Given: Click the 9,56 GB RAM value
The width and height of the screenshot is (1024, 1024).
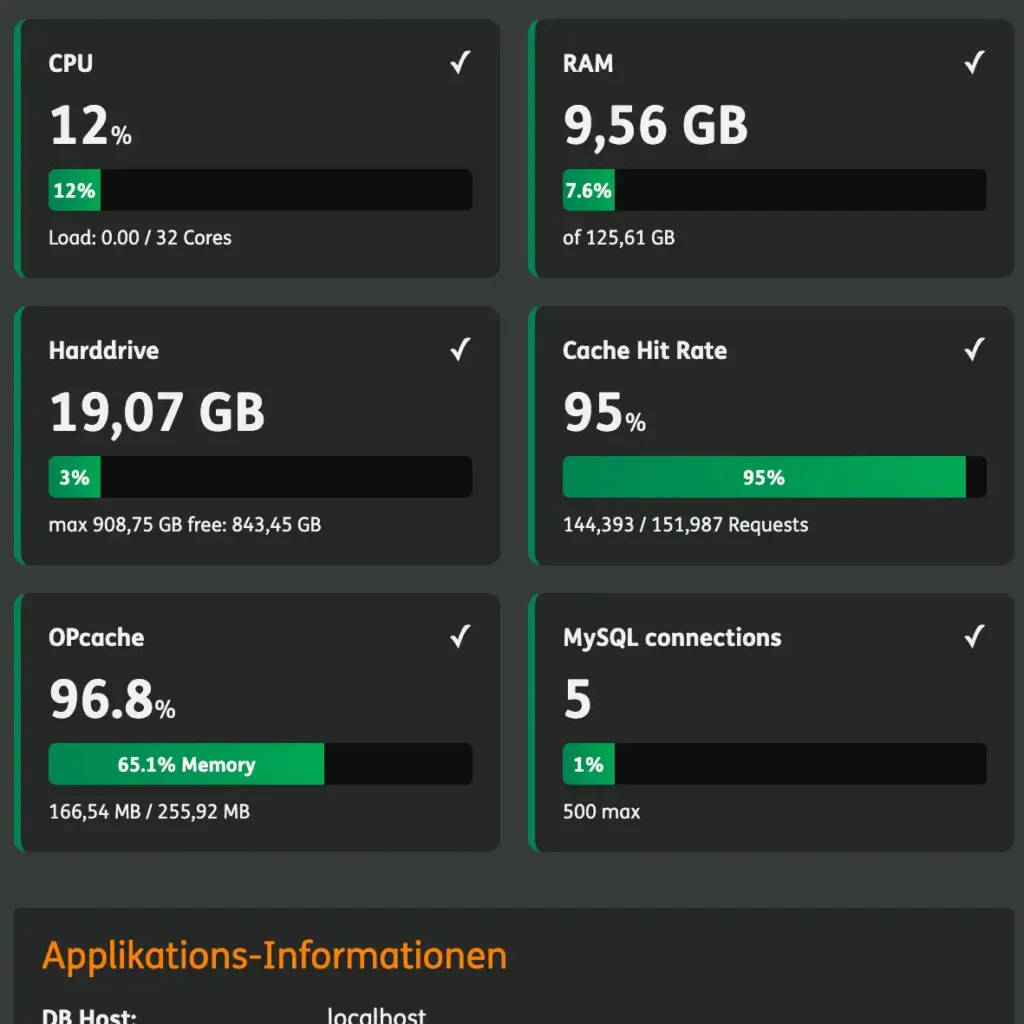Looking at the screenshot, I should (655, 126).
